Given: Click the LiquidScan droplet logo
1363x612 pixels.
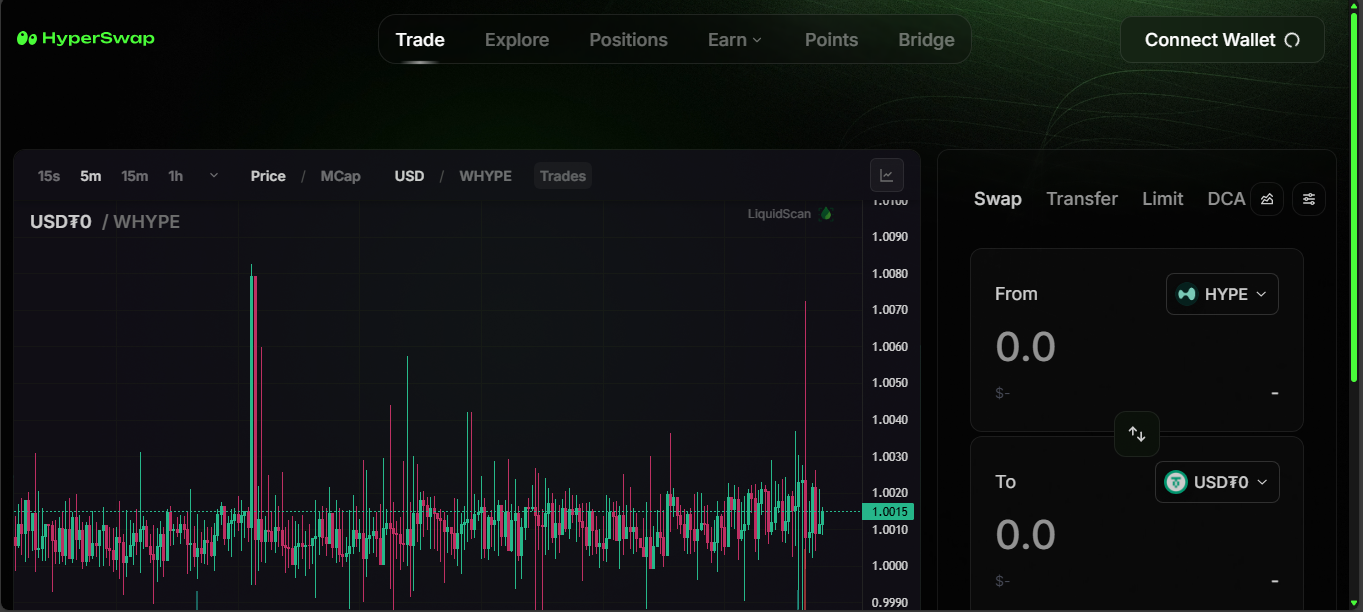Looking at the screenshot, I should coord(826,213).
